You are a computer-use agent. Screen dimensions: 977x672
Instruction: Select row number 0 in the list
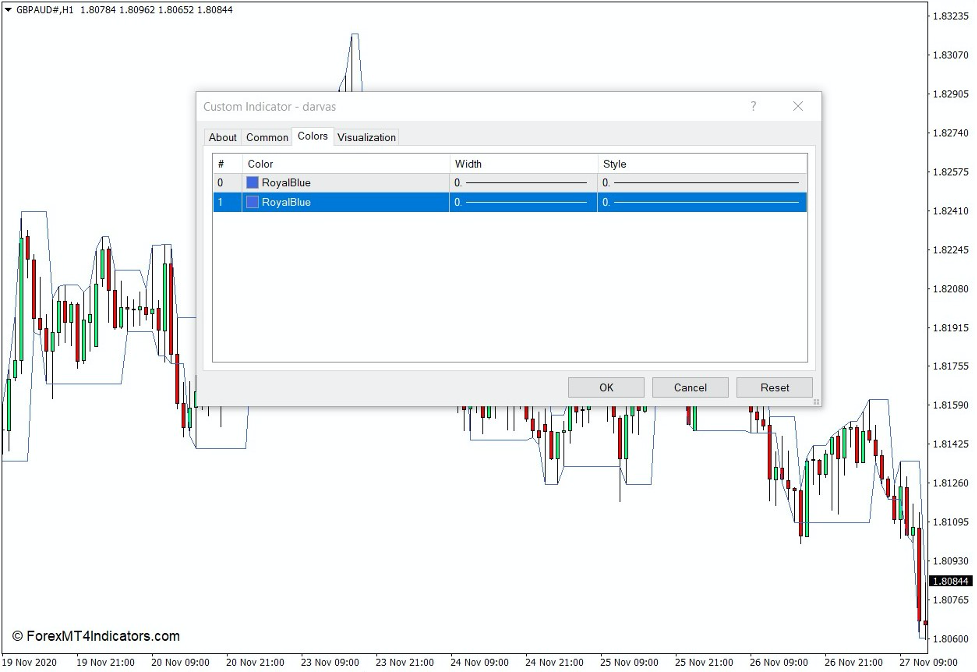(221, 183)
